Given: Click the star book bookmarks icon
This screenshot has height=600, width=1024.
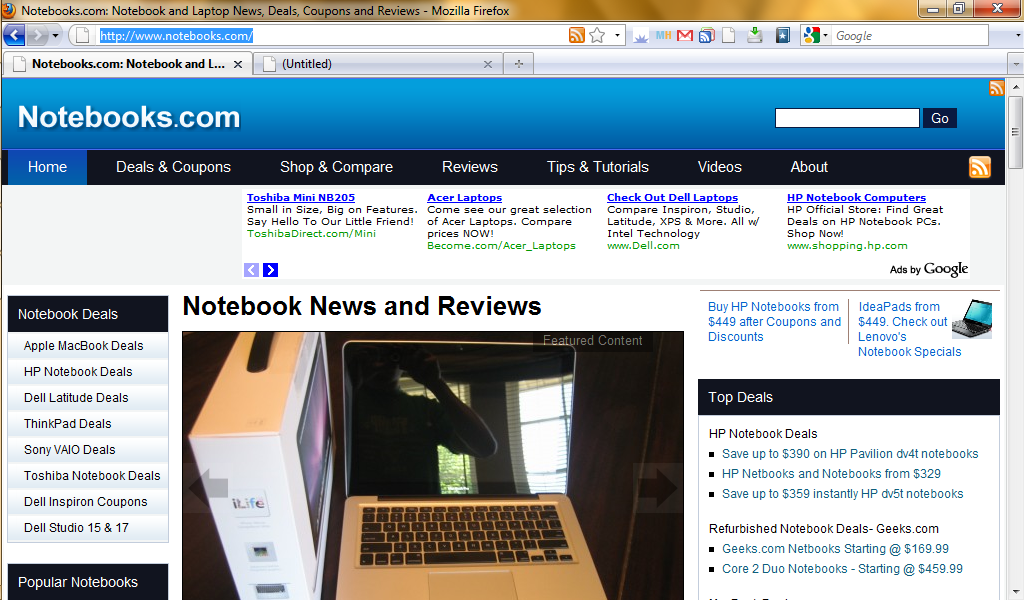Looking at the screenshot, I should pos(782,35).
